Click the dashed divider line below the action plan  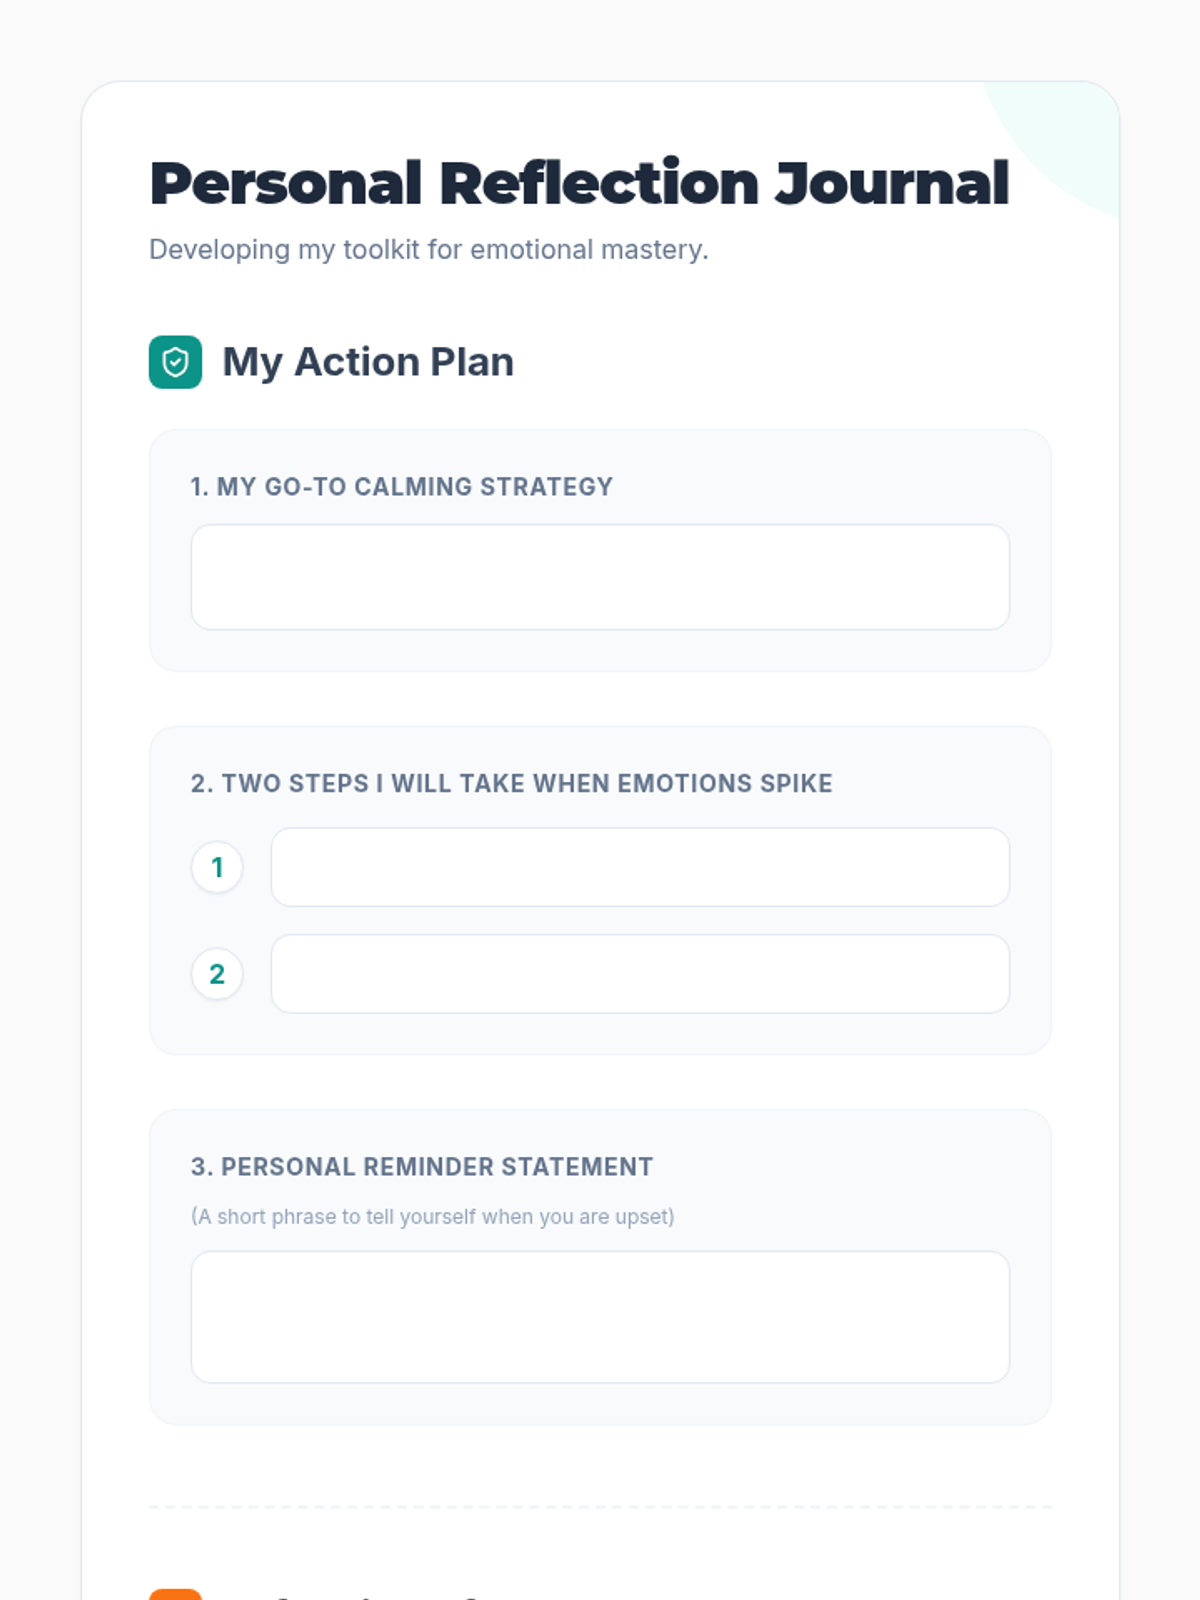pyautogui.click(x=600, y=1507)
